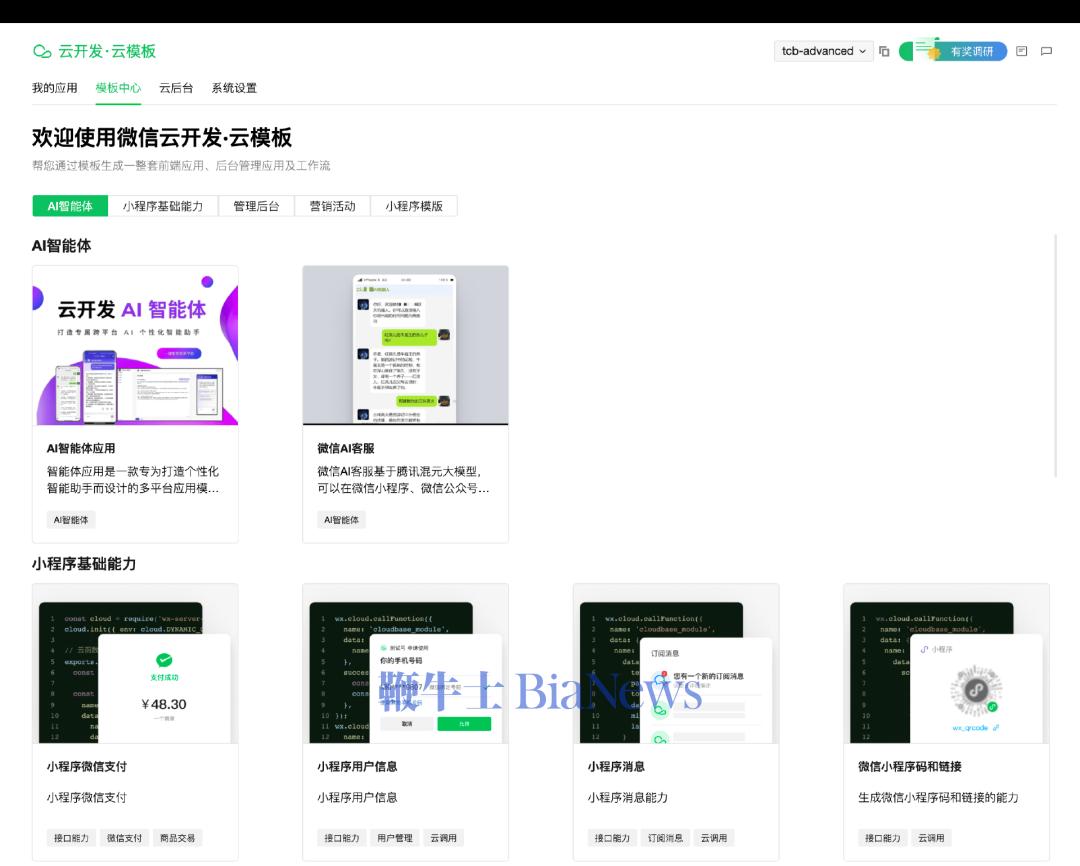Expand the tcb-advanced environment dropdown
Viewport: 1080px width, 866px height.
(x=824, y=51)
